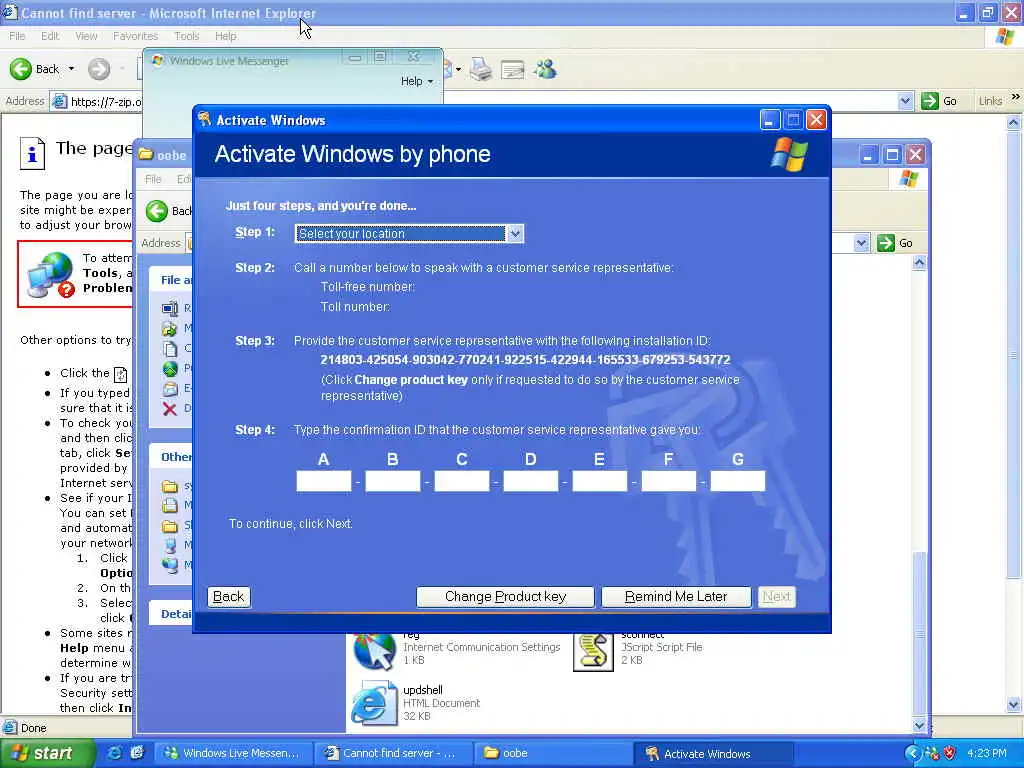Open File menu in oobe window

153,179
